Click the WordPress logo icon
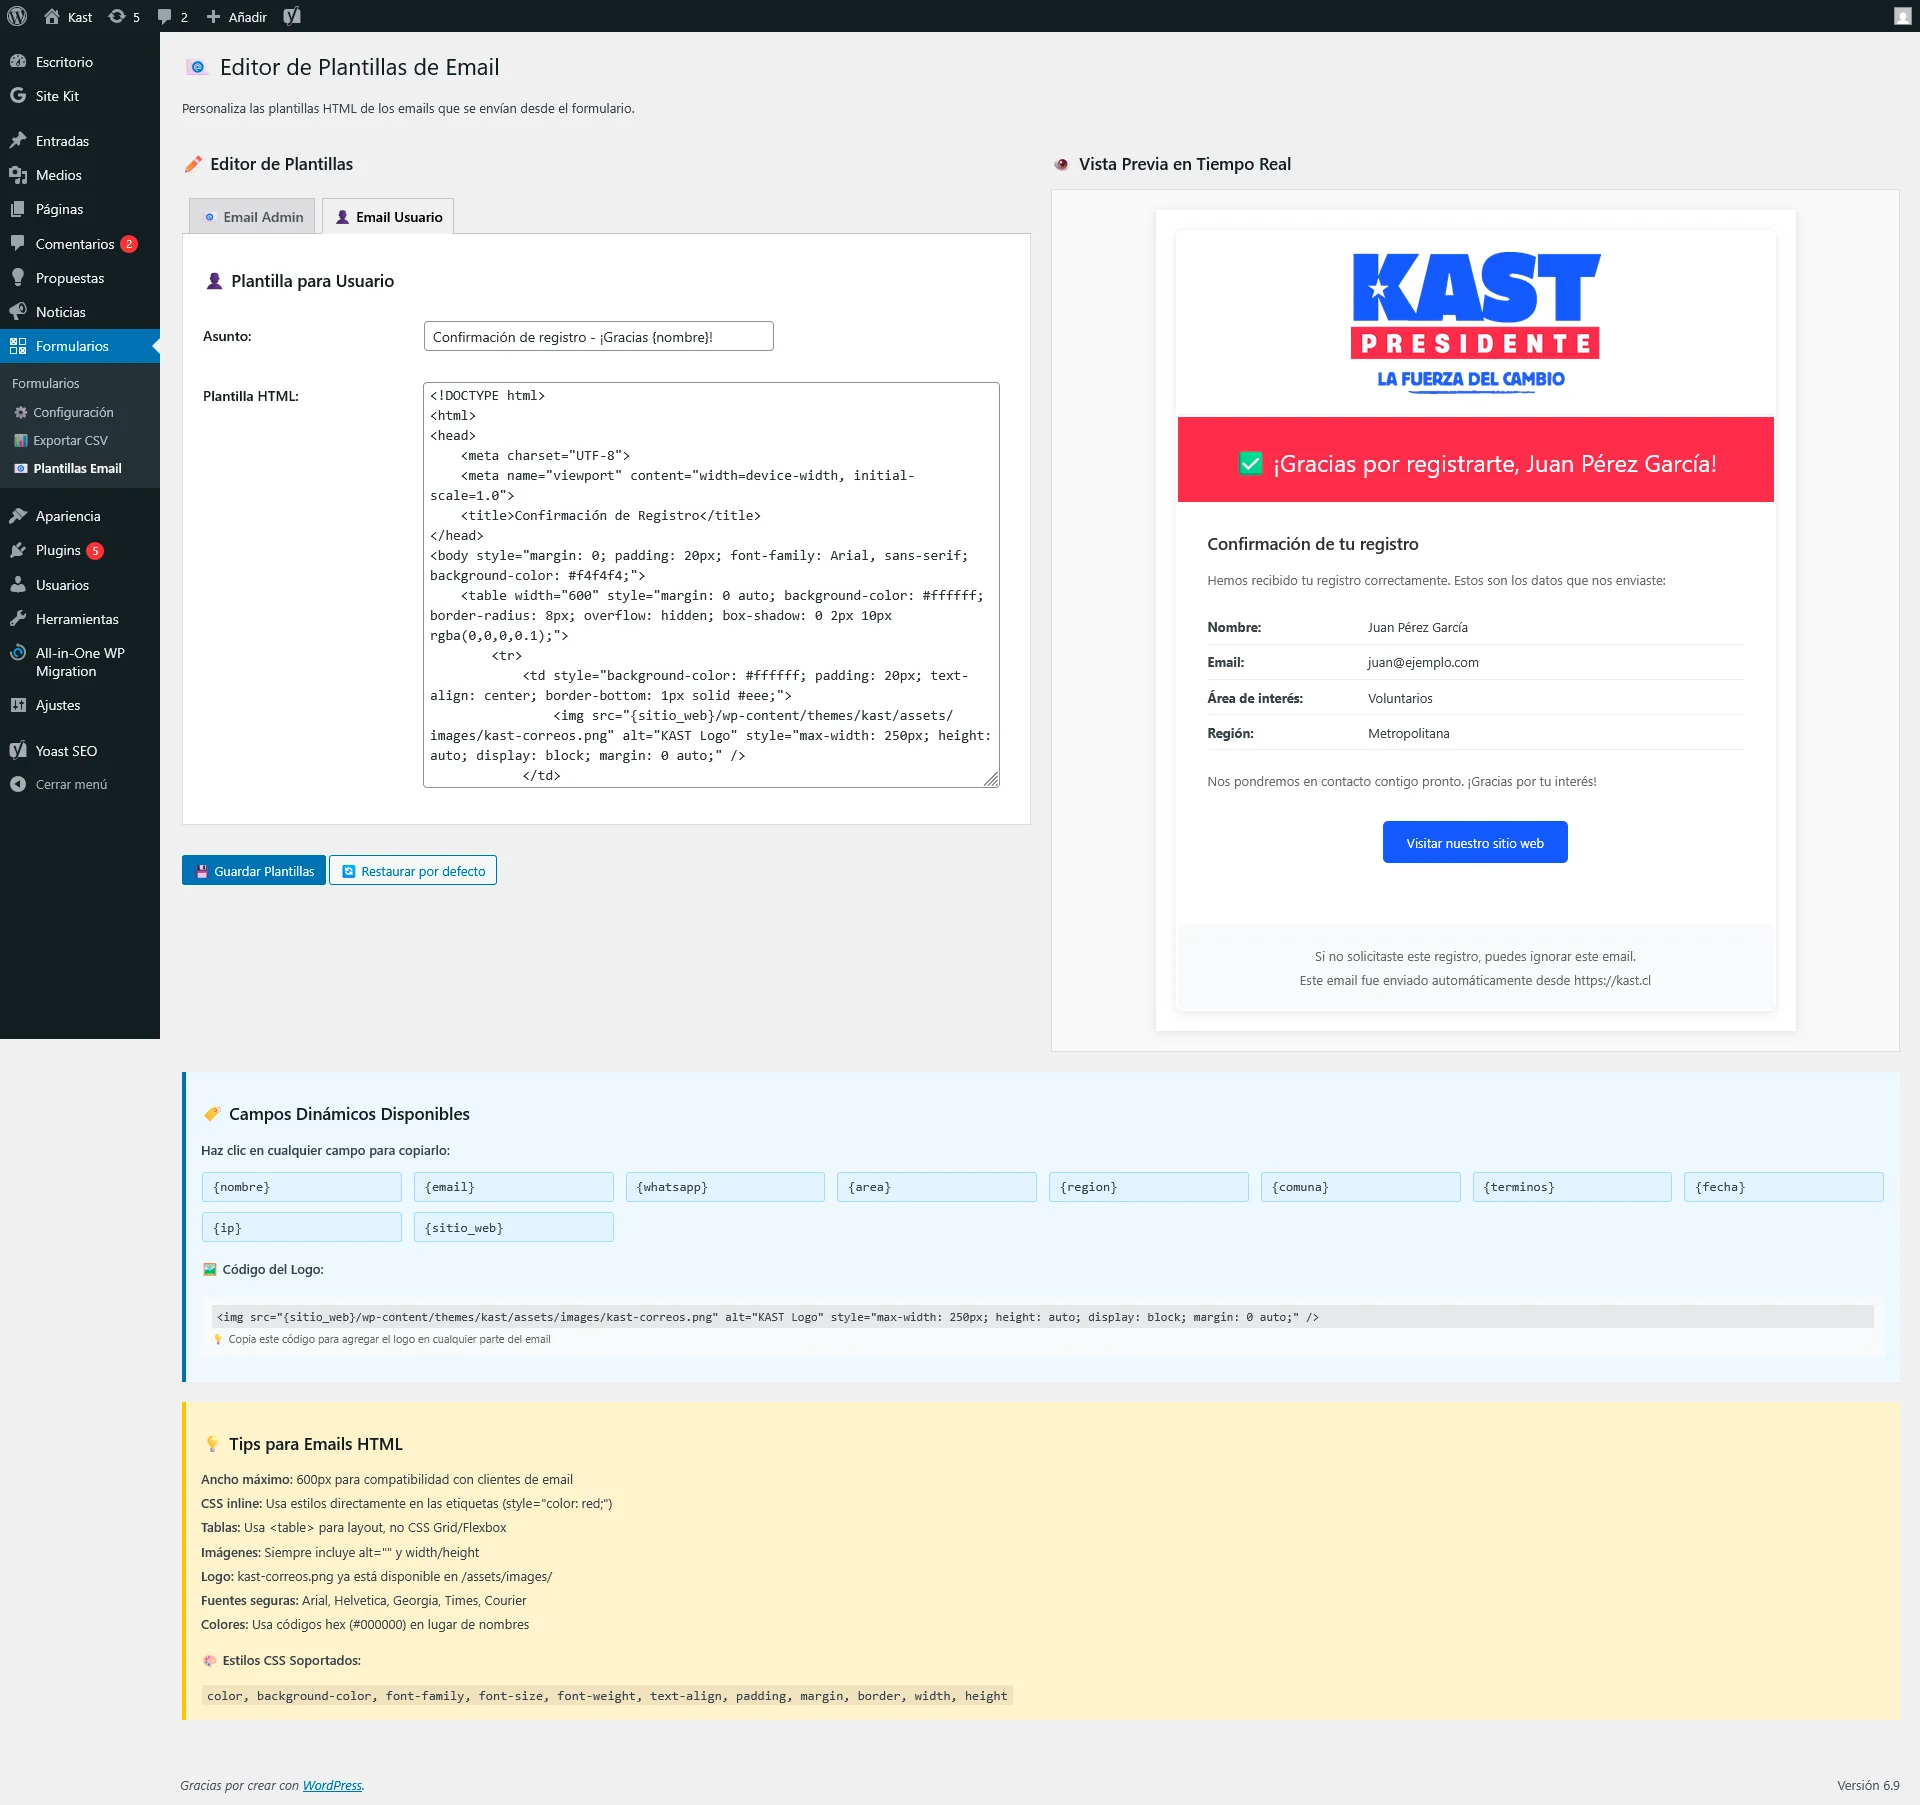Screen dimensions: 1920x1805 tap(17, 16)
